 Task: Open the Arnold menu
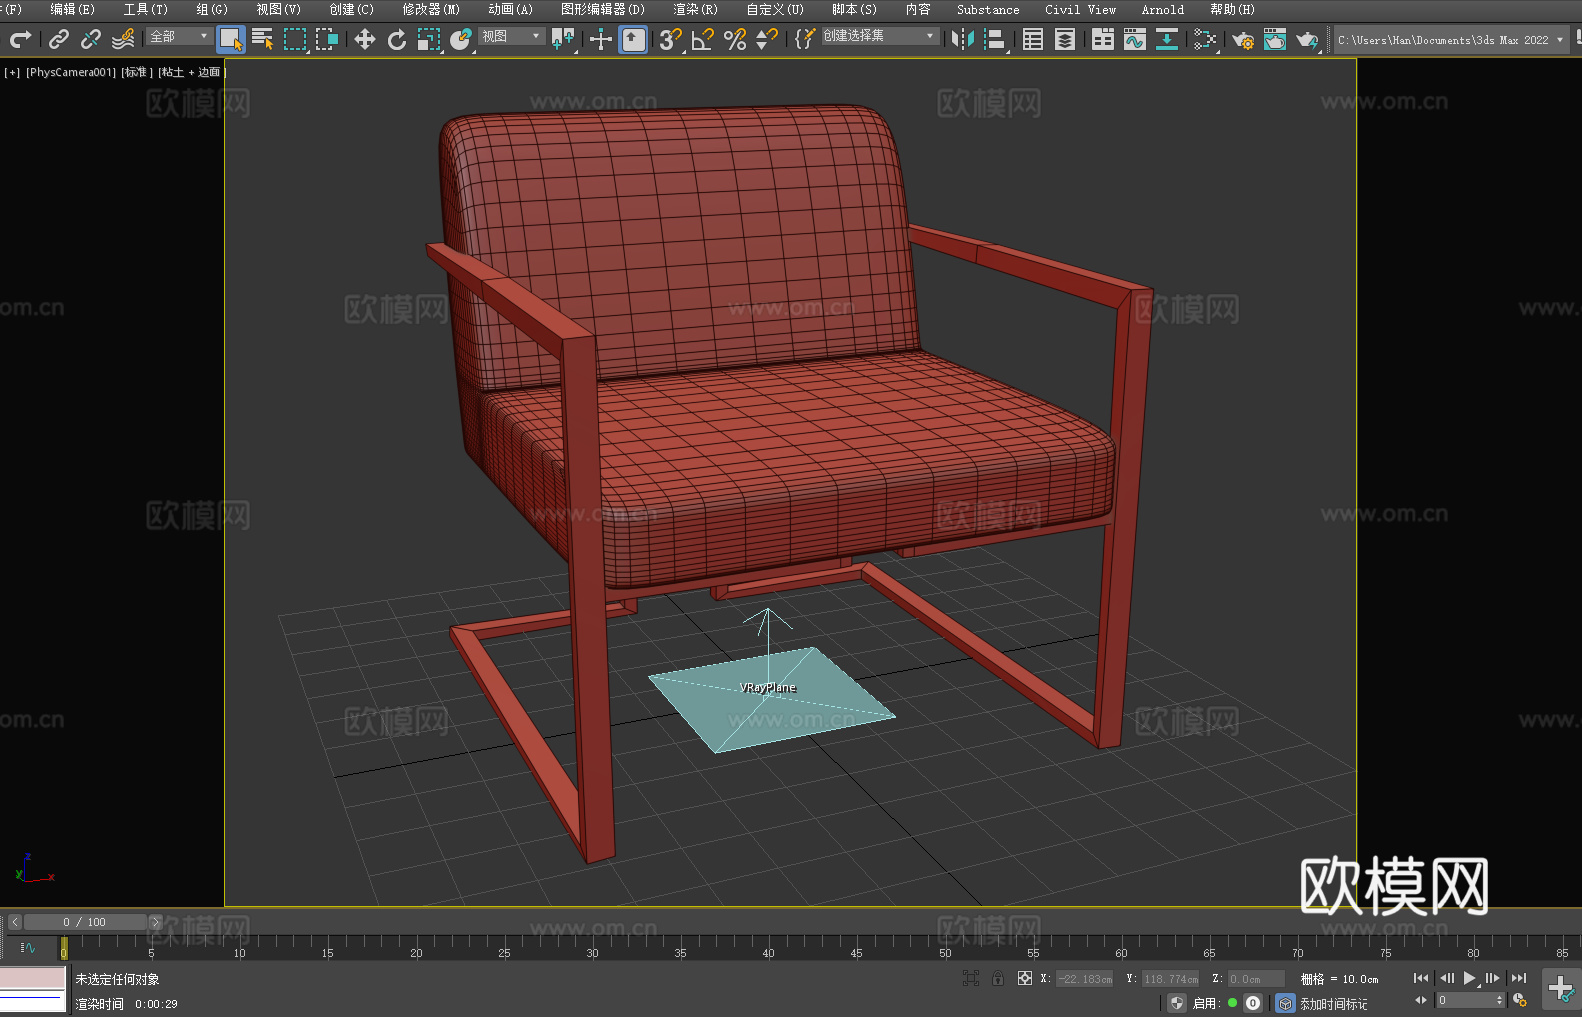[1163, 9]
